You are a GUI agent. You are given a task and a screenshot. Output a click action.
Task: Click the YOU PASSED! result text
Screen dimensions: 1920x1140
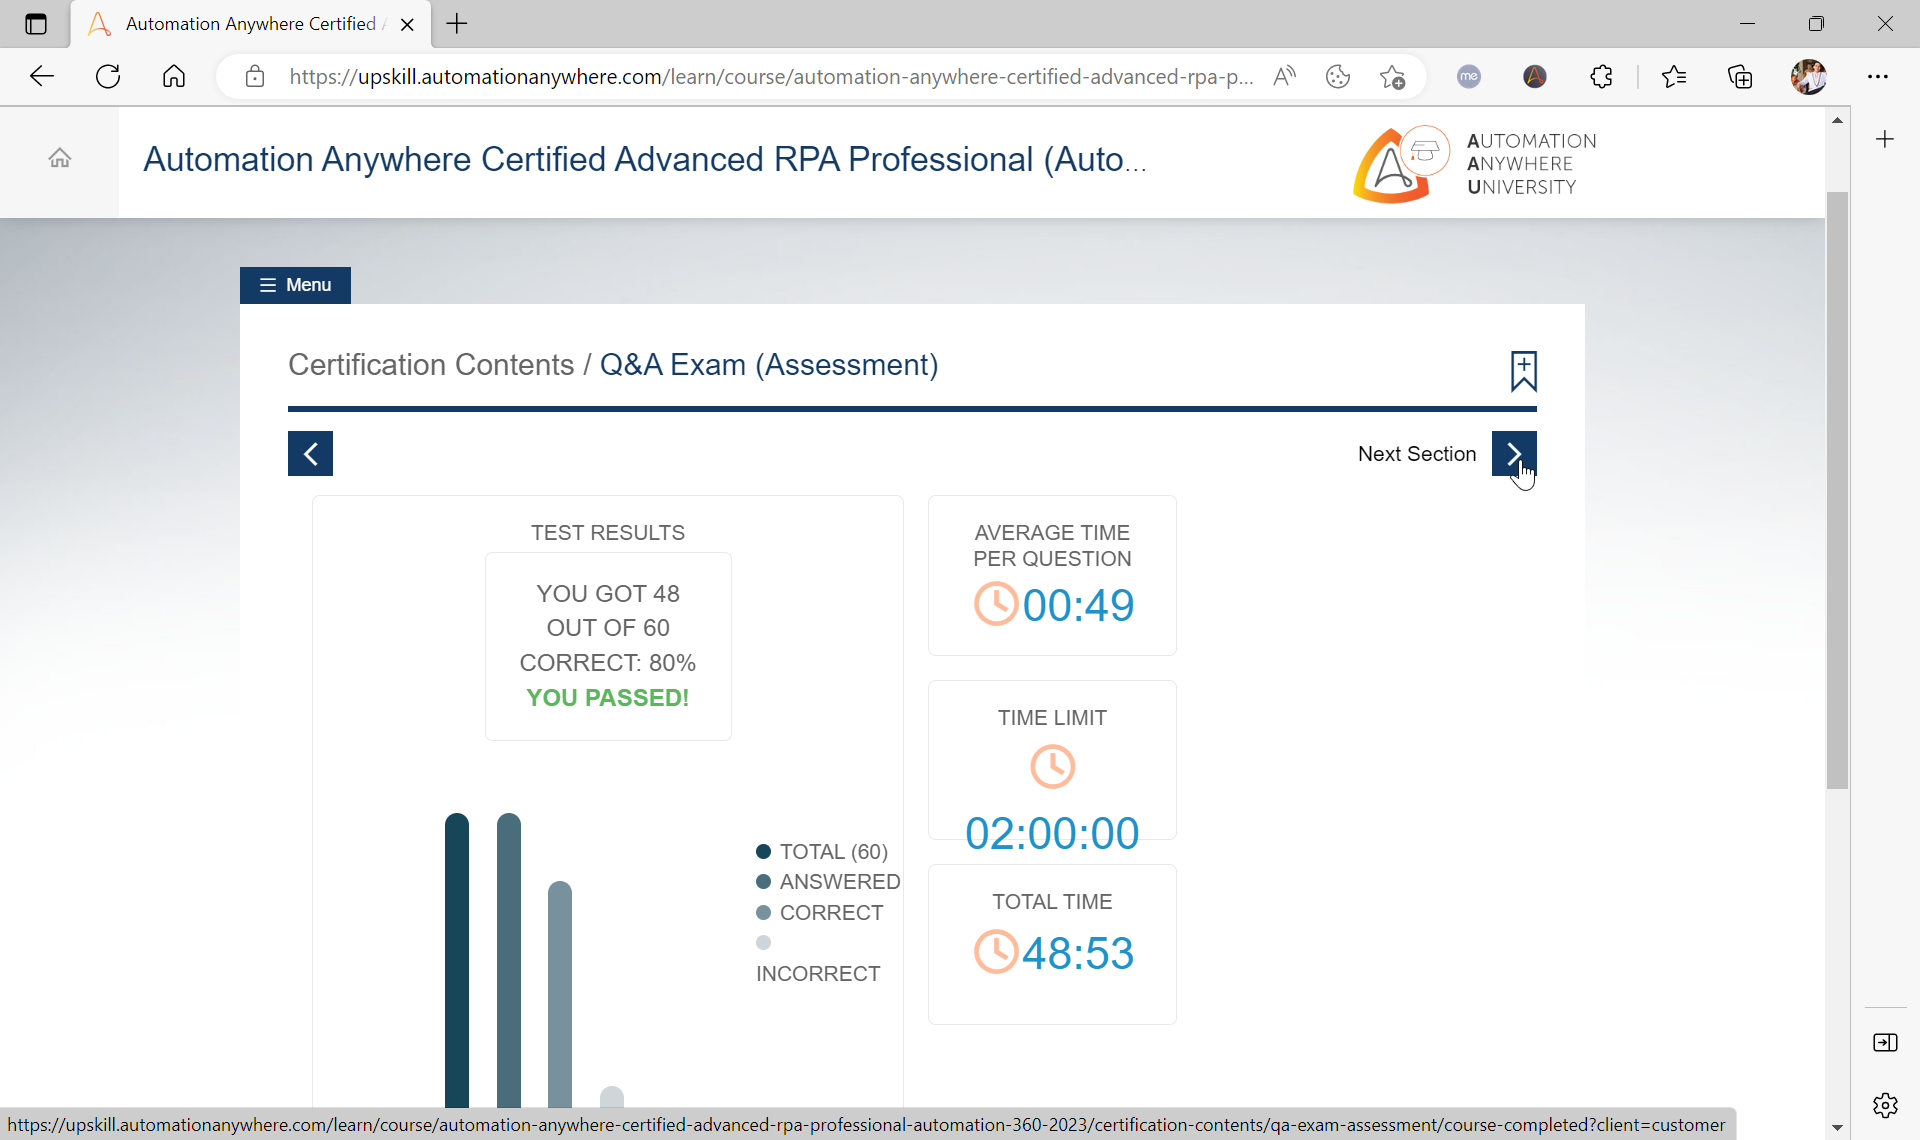pos(608,698)
